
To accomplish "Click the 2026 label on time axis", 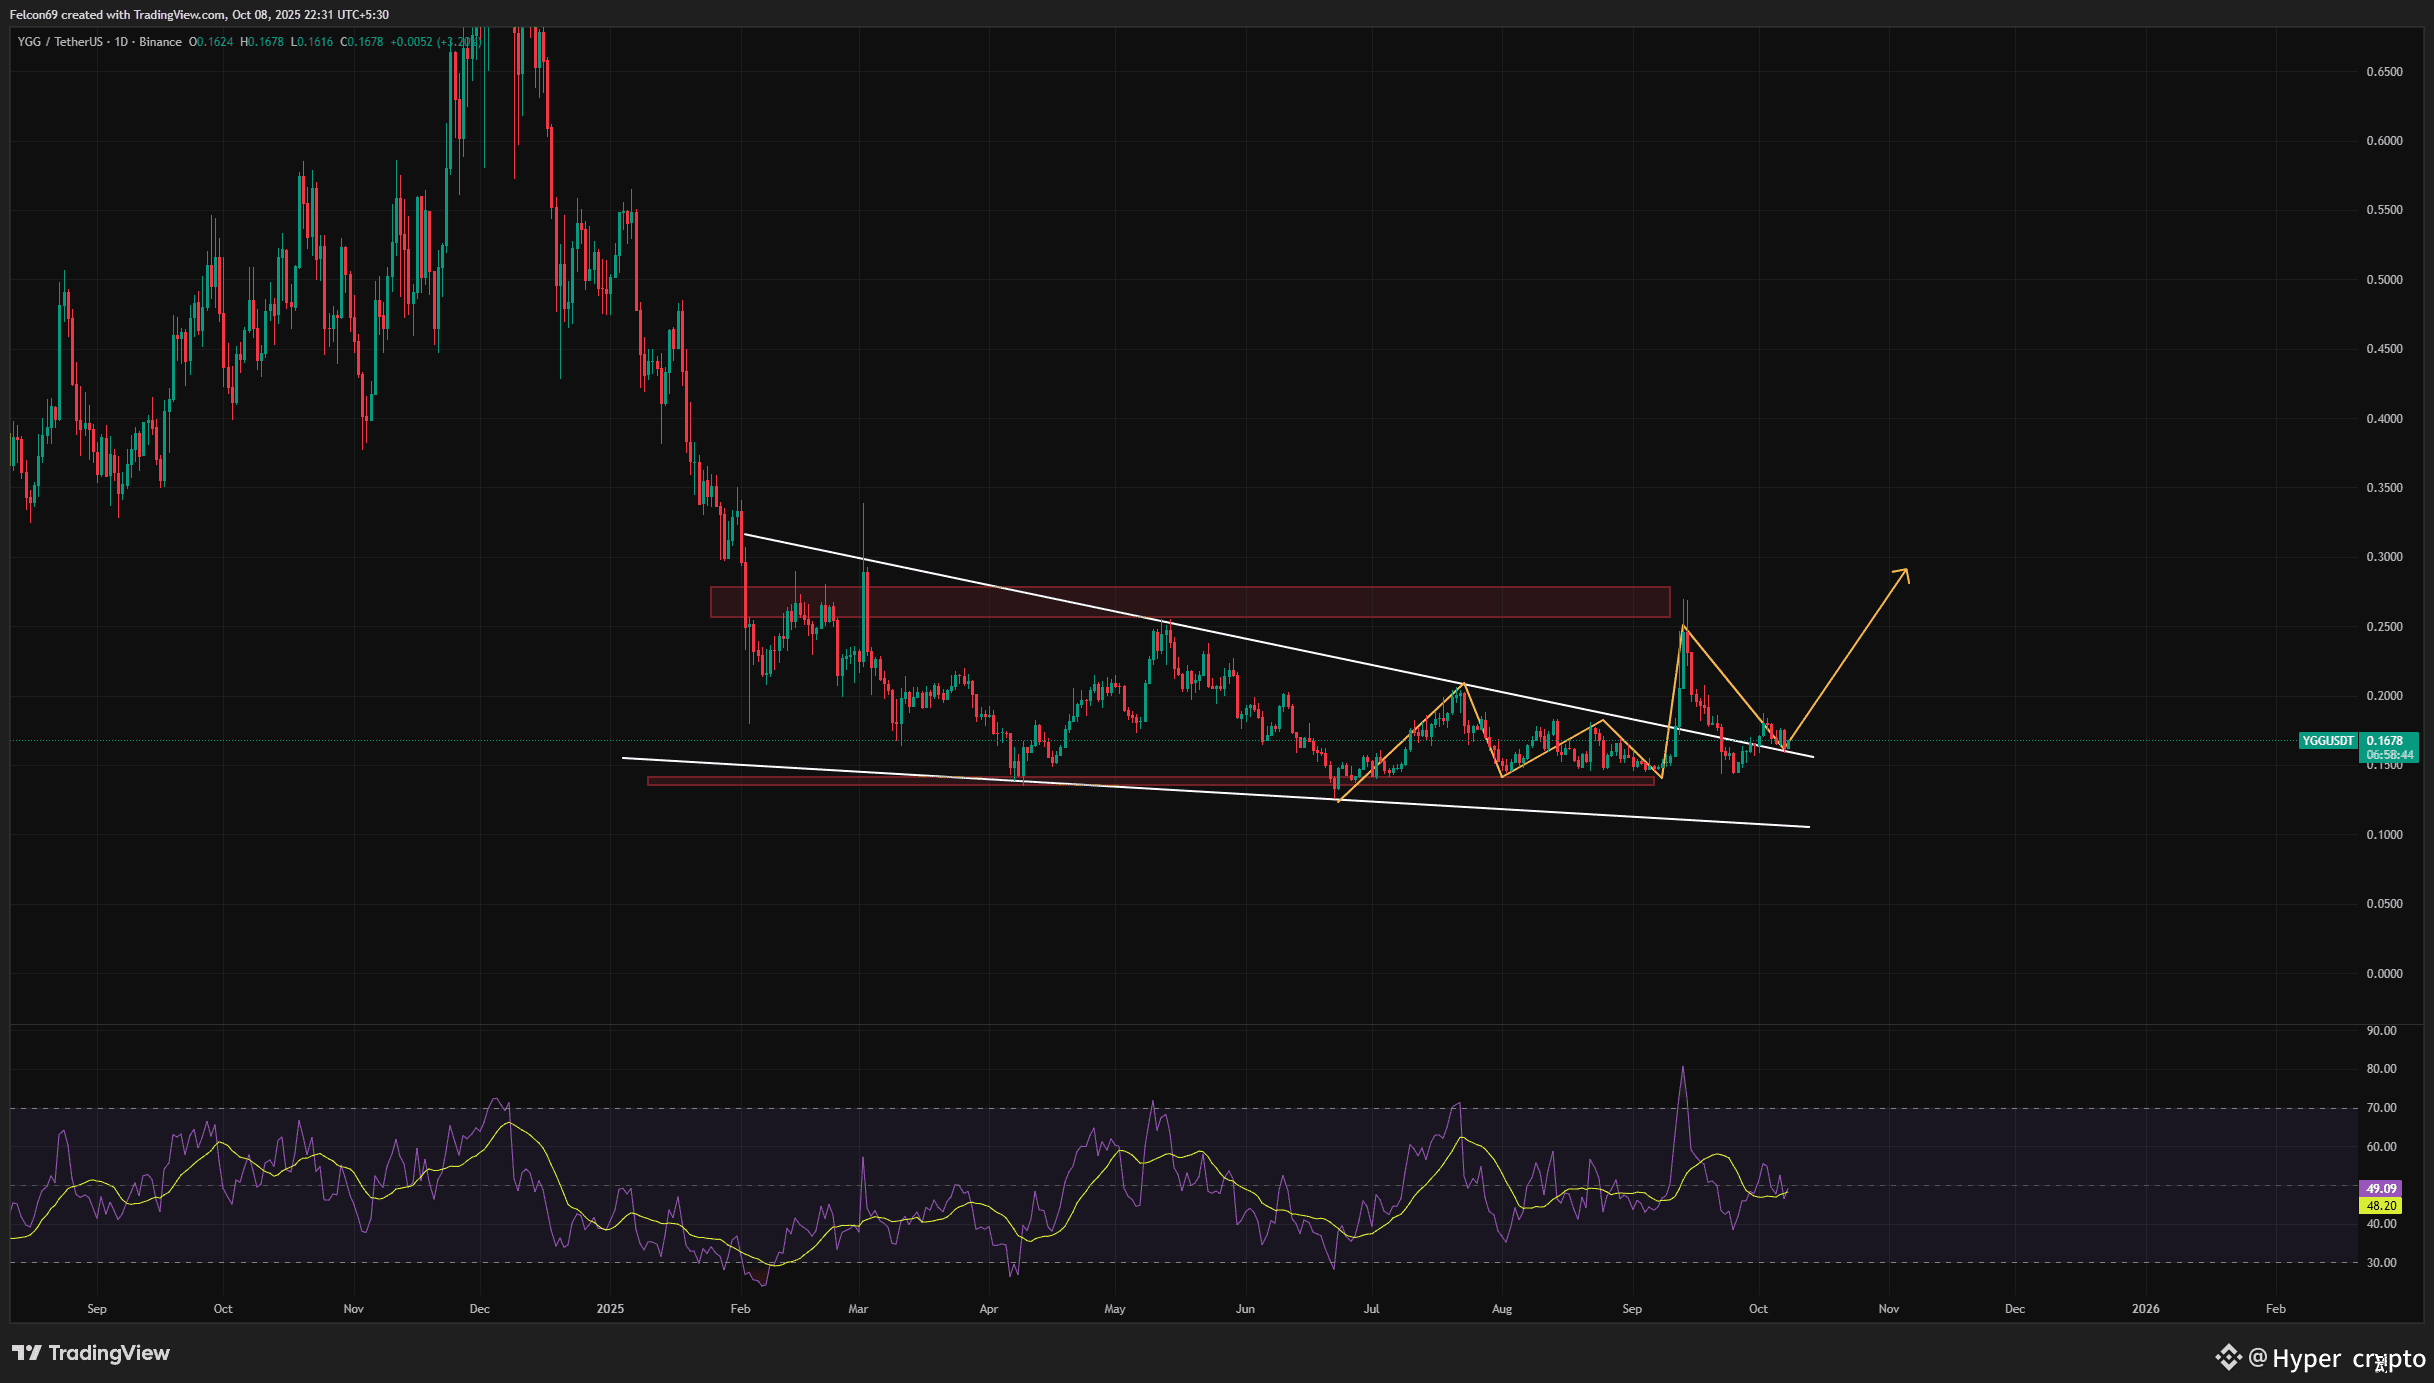I will pyautogui.click(x=2145, y=1309).
